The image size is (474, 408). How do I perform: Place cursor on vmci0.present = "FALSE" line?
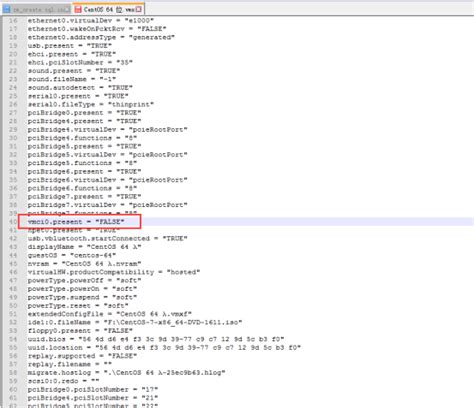point(76,222)
